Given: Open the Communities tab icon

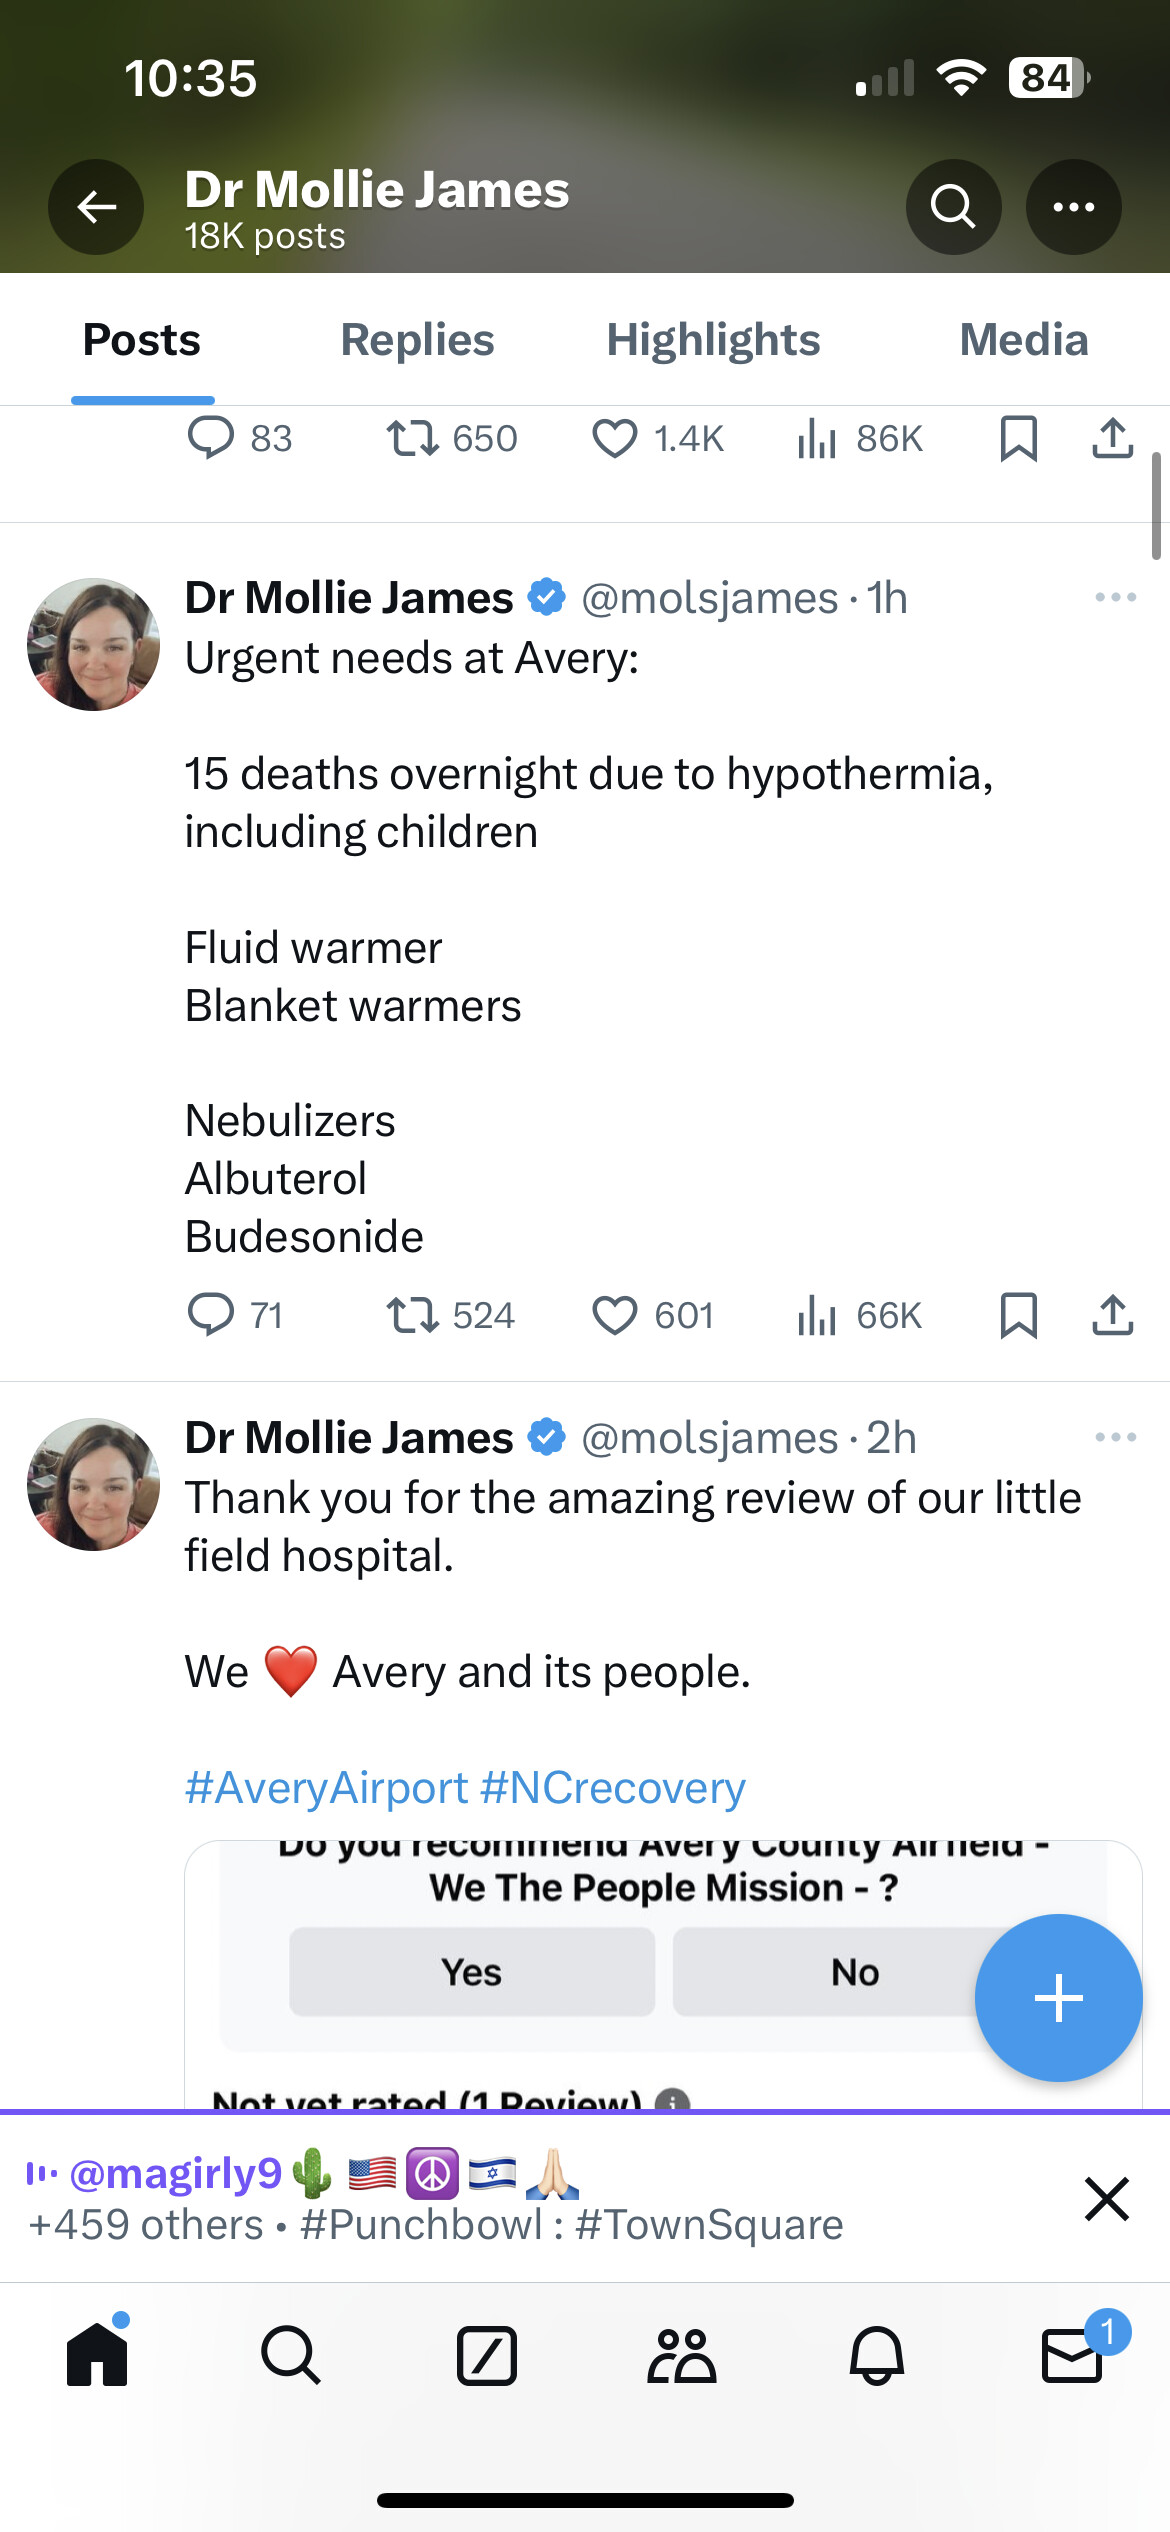Looking at the screenshot, I should (x=682, y=2356).
